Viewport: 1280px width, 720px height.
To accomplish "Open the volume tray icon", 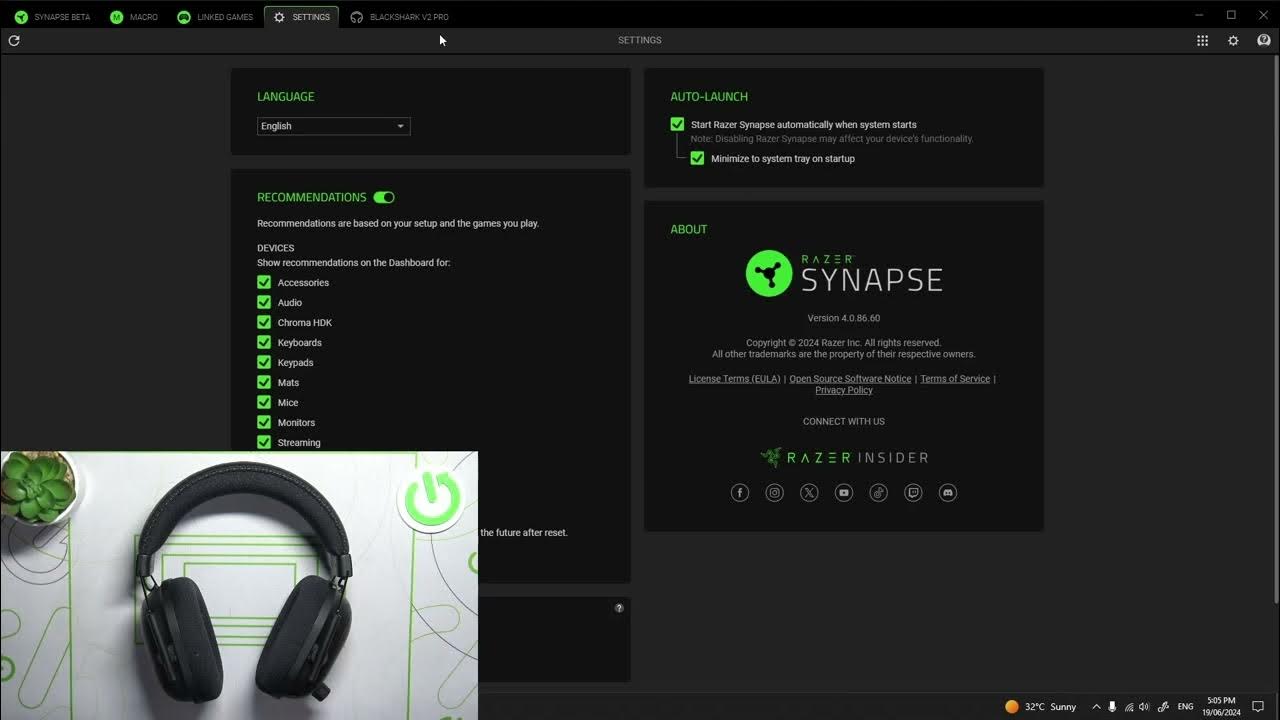I will point(1144,706).
